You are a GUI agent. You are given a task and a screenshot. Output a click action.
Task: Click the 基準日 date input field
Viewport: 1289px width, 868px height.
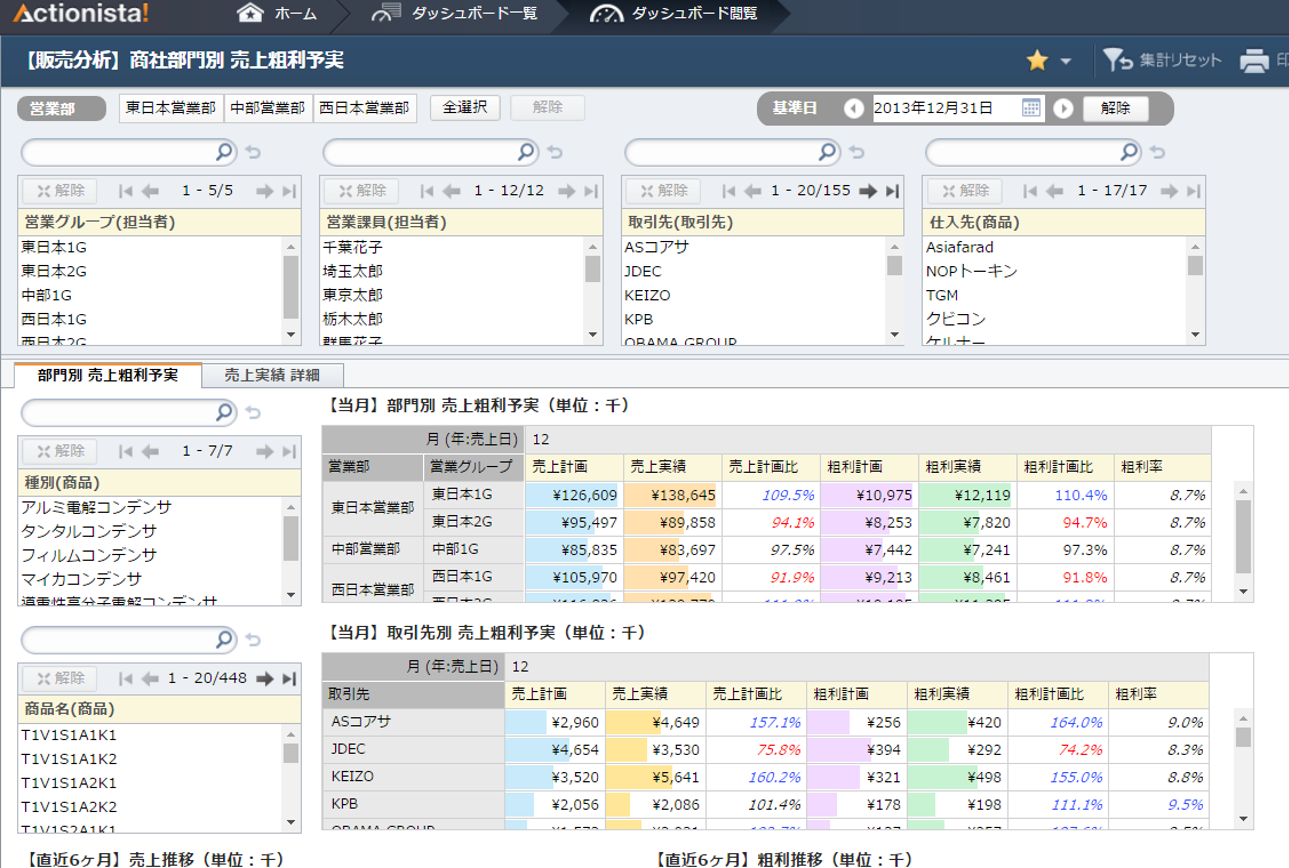tap(945, 108)
